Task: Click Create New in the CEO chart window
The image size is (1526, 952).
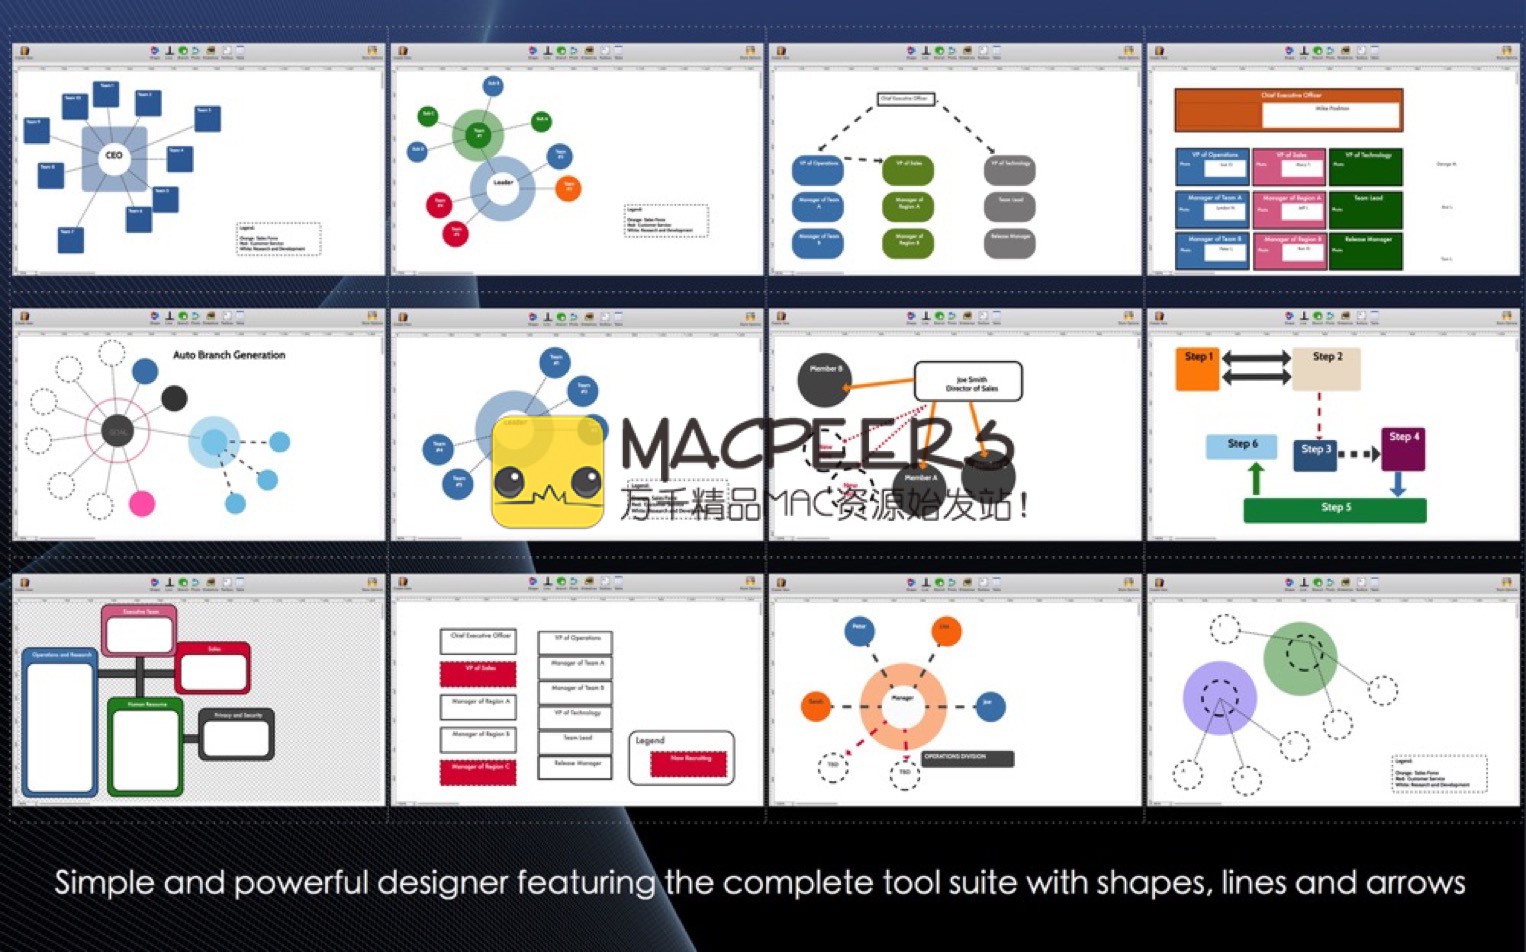Action: point(24,52)
